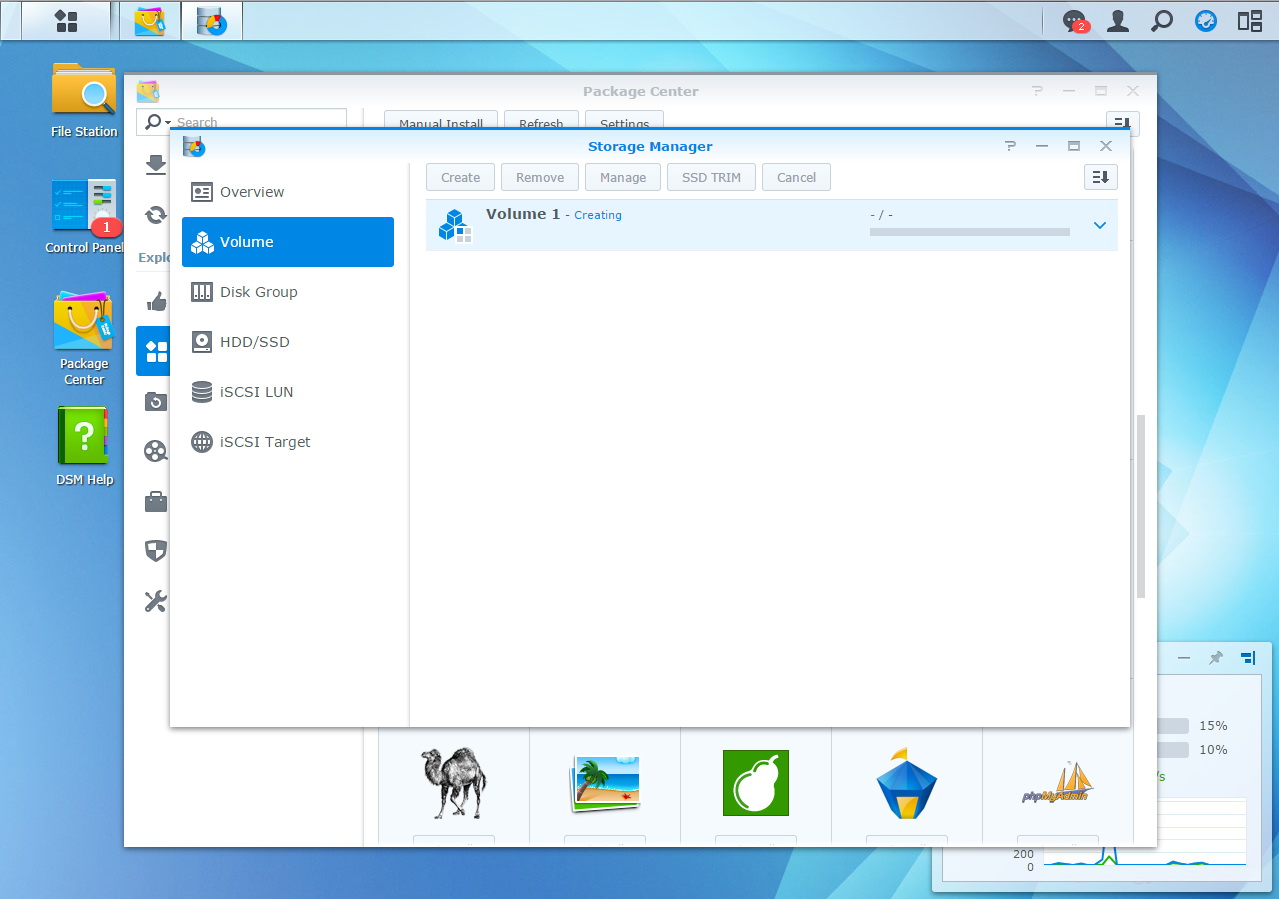Select Recommended thumbs-up category in Package Center
Image resolution: width=1279 pixels, height=899 pixels.
156,301
